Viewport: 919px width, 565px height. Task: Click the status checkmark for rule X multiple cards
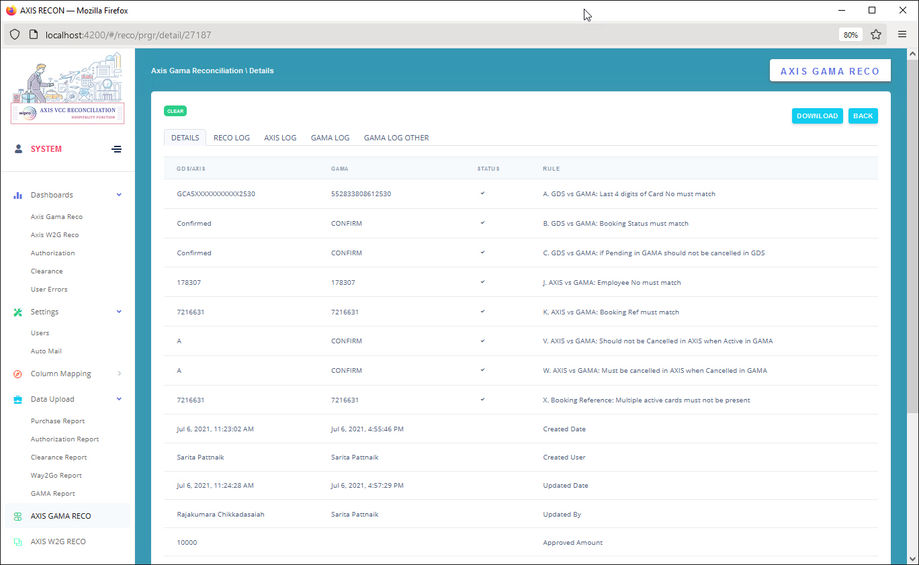[x=482, y=400]
